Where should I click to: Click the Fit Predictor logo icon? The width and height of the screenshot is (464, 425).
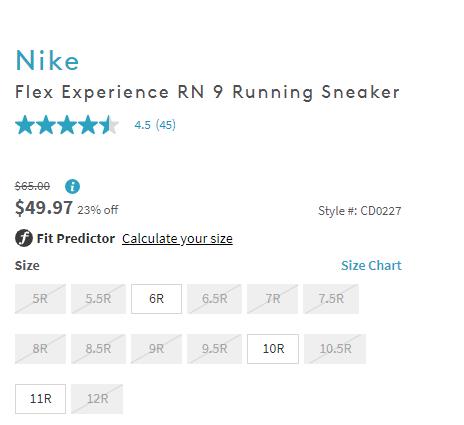(x=24, y=238)
